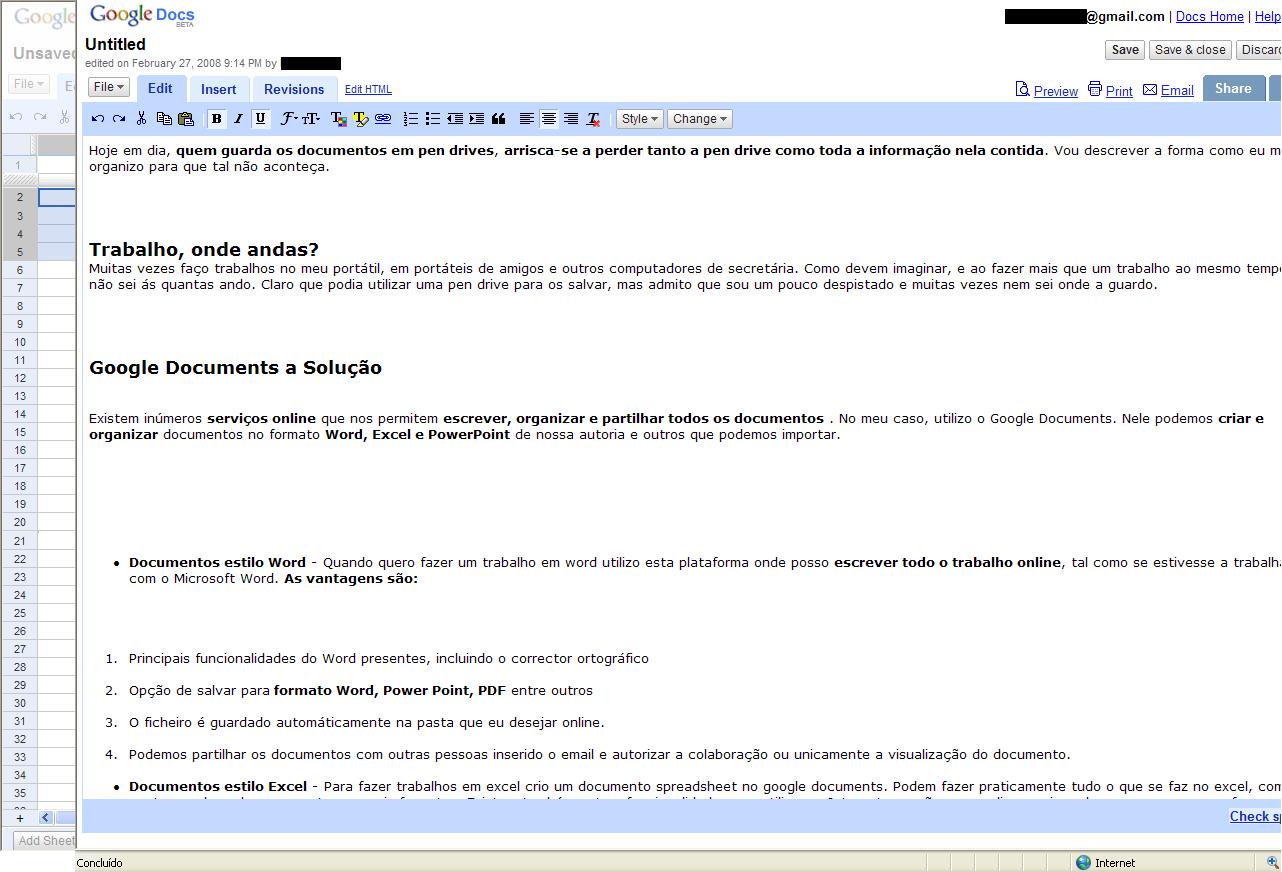Image resolution: width=1282 pixels, height=872 pixels.
Task: Open the Edit HTML view
Action: pyautogui.click(x=368, y=89)
